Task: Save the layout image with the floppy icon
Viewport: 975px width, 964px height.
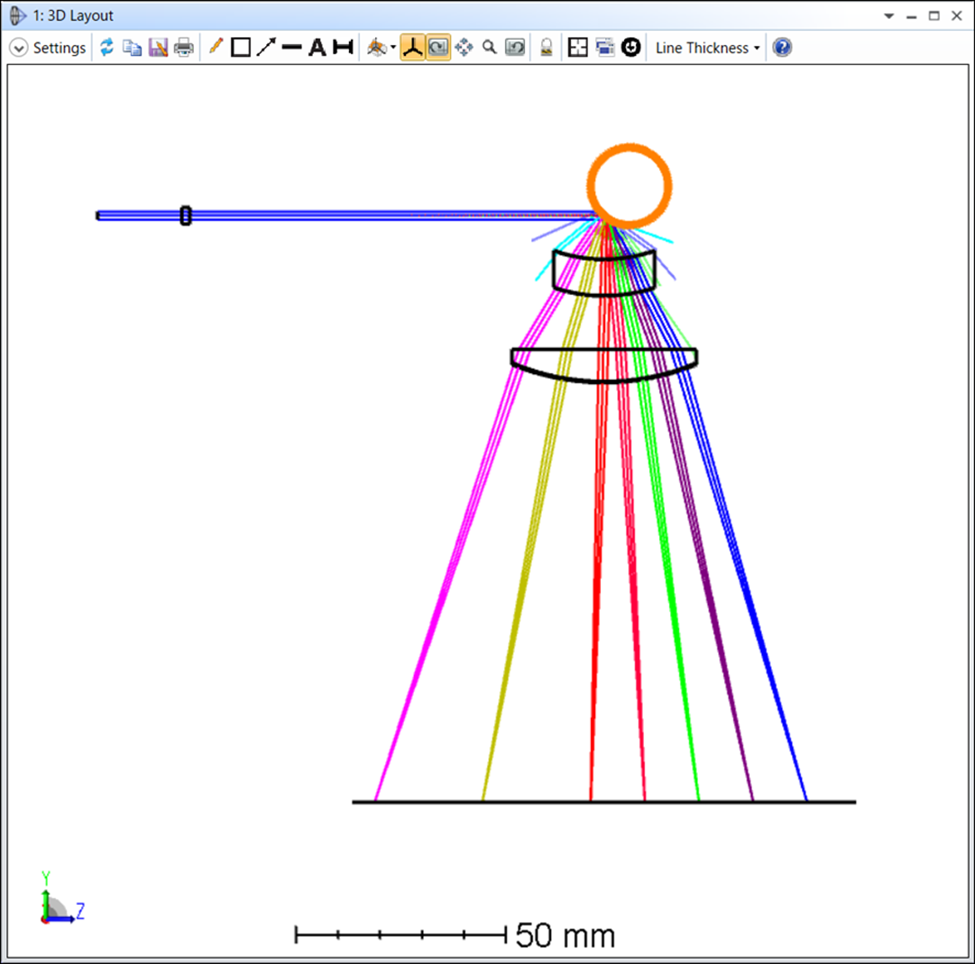Action: (158, 47)
